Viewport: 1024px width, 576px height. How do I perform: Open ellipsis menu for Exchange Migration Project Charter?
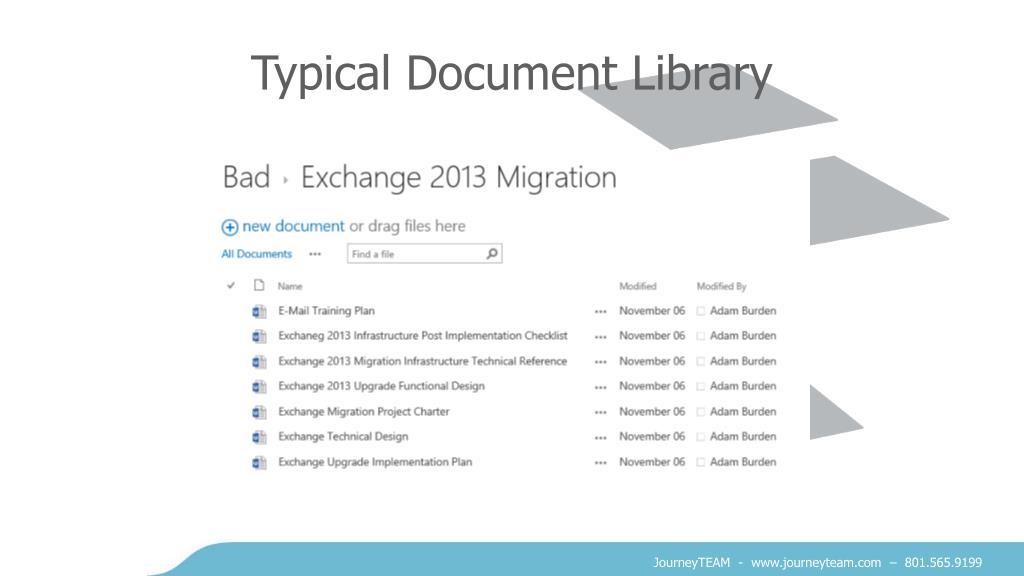coord(601,413)
